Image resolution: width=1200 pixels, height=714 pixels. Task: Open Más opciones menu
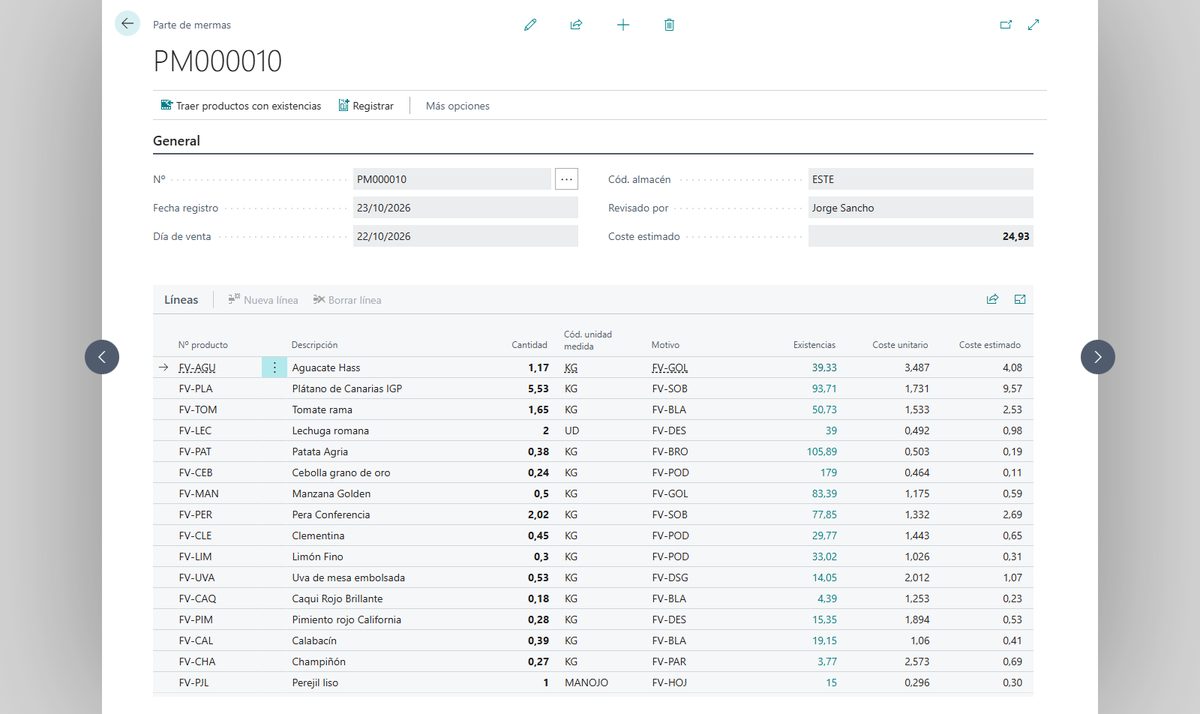pos(458,106)
